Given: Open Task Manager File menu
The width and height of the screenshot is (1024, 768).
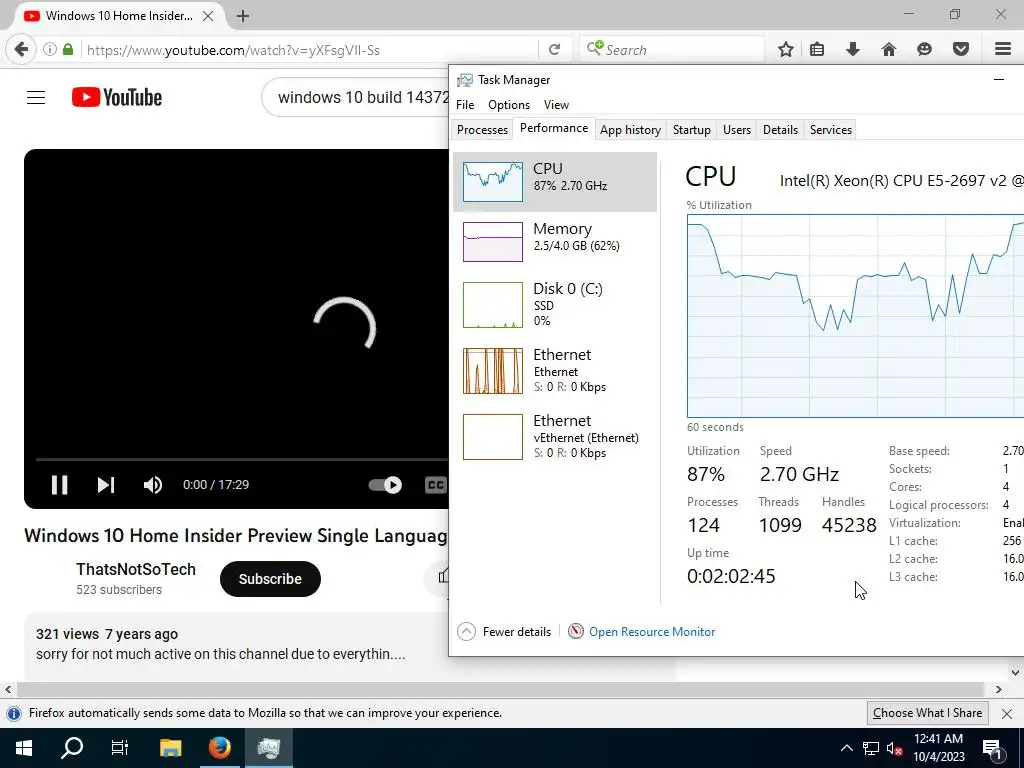Looking at the screenshot, I should (x=465, y=104).
